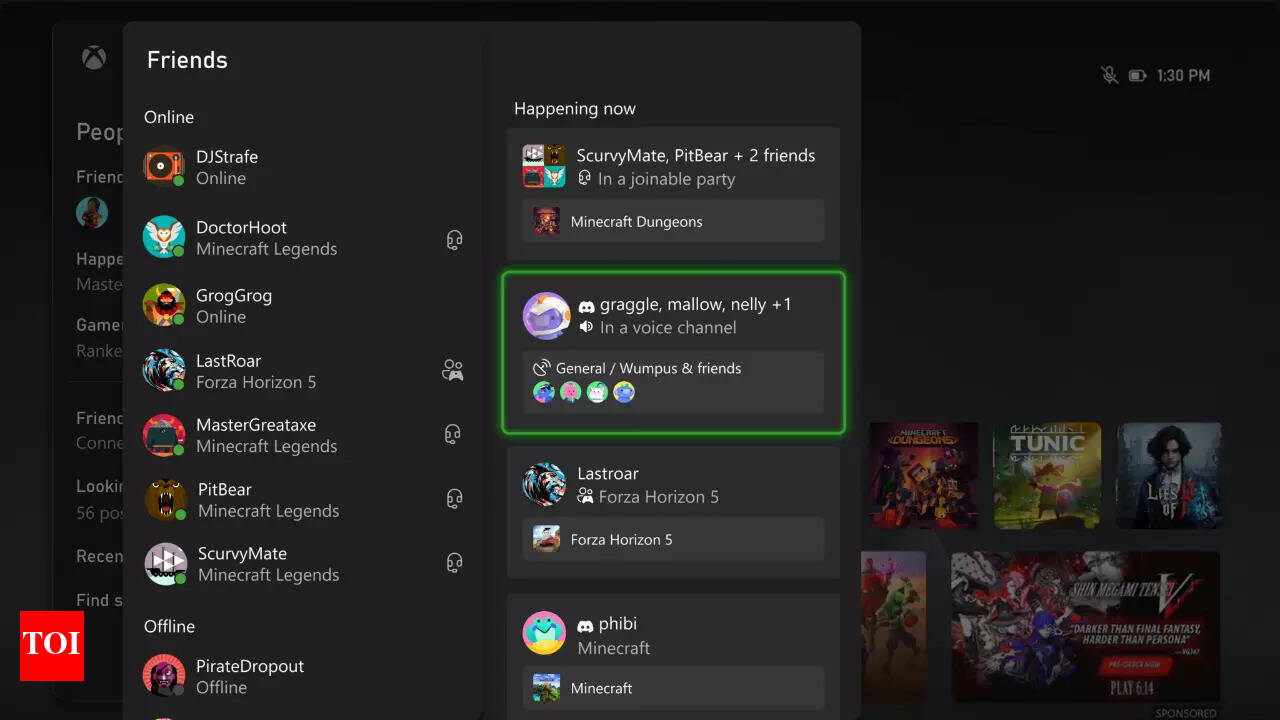The image size is (1280, 720).
Task: Click the phibi name in Happening now
Action: [617, 624]
